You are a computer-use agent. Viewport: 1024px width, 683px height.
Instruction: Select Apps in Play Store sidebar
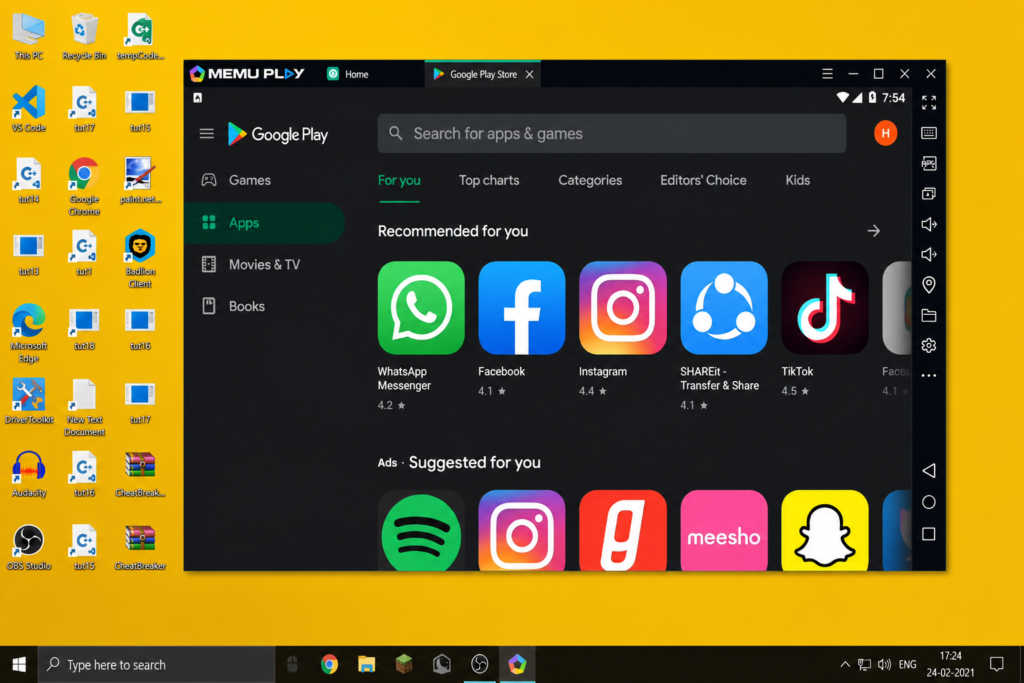[264, 223]
